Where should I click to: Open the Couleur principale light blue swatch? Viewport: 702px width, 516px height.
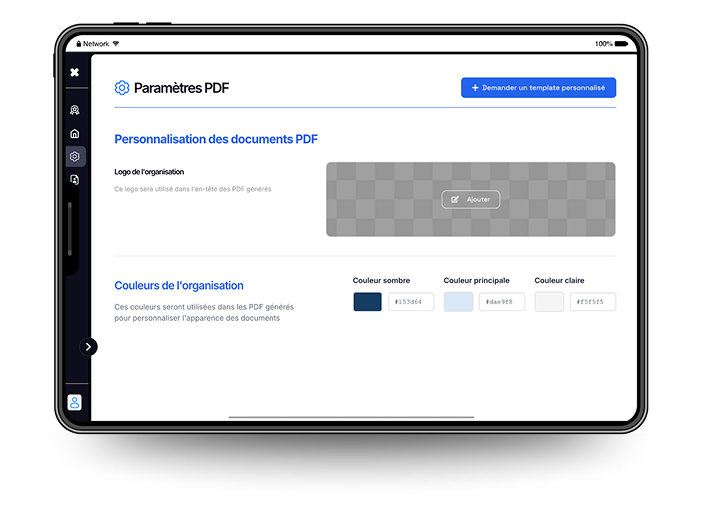pyautogui.click(x=458, y=302)
